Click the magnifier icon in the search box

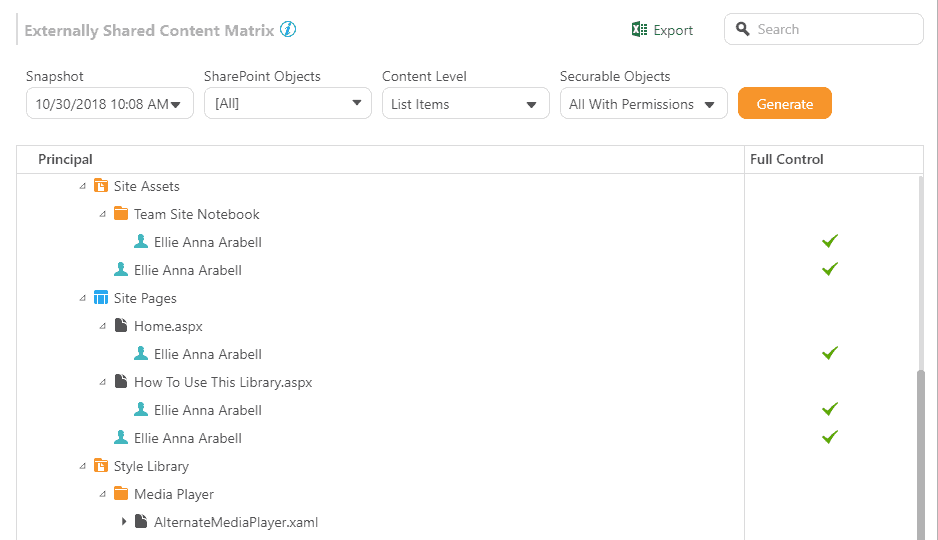coord(743,29)
